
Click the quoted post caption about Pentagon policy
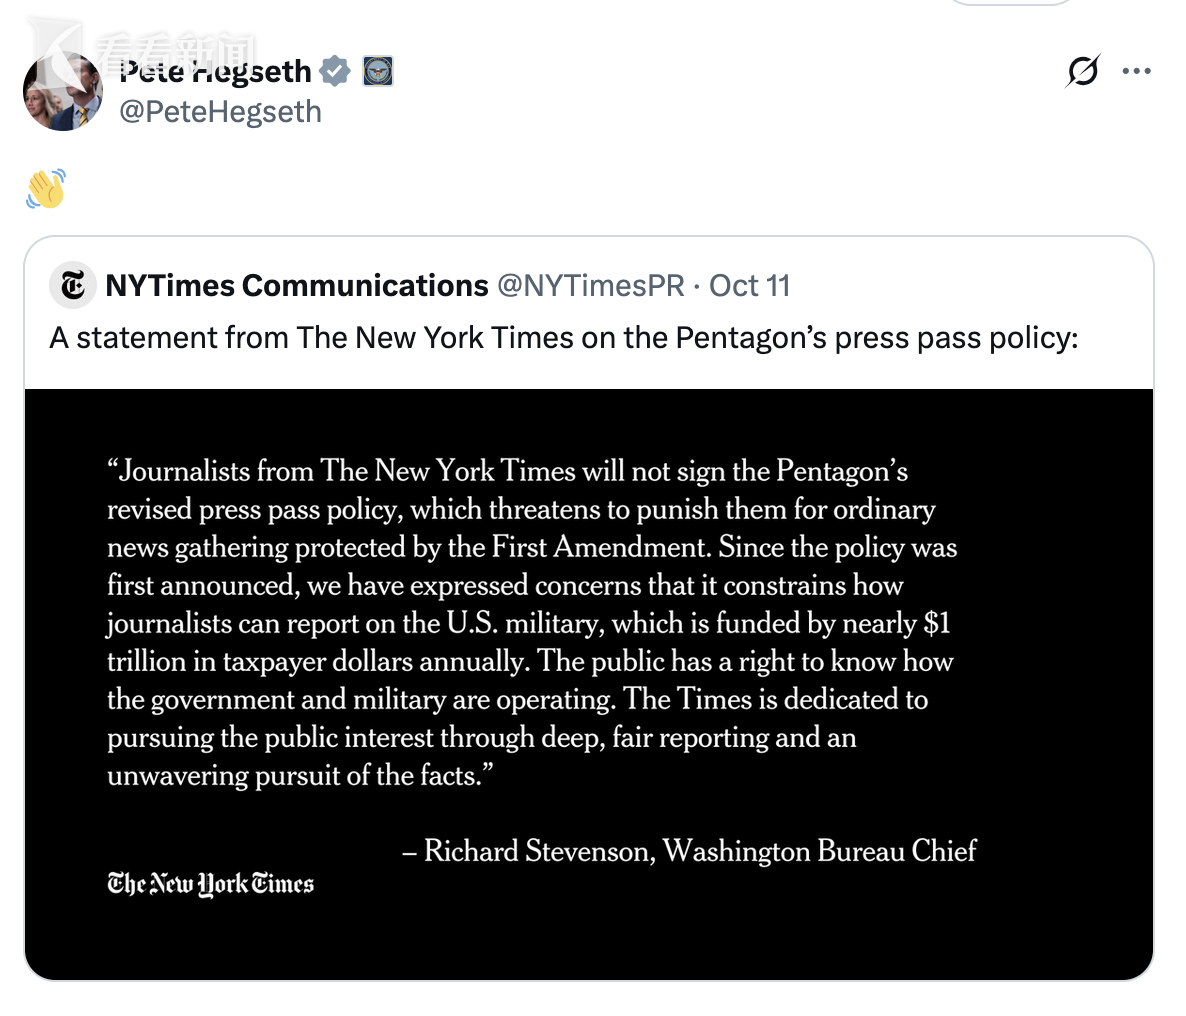[563, 338]
